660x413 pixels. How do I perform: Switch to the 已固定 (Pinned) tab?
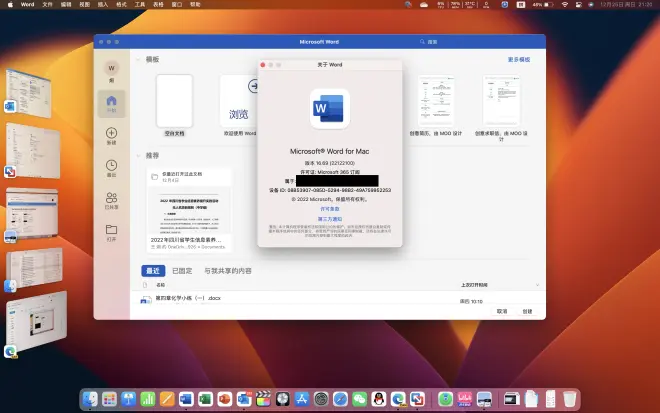point(182,271)
